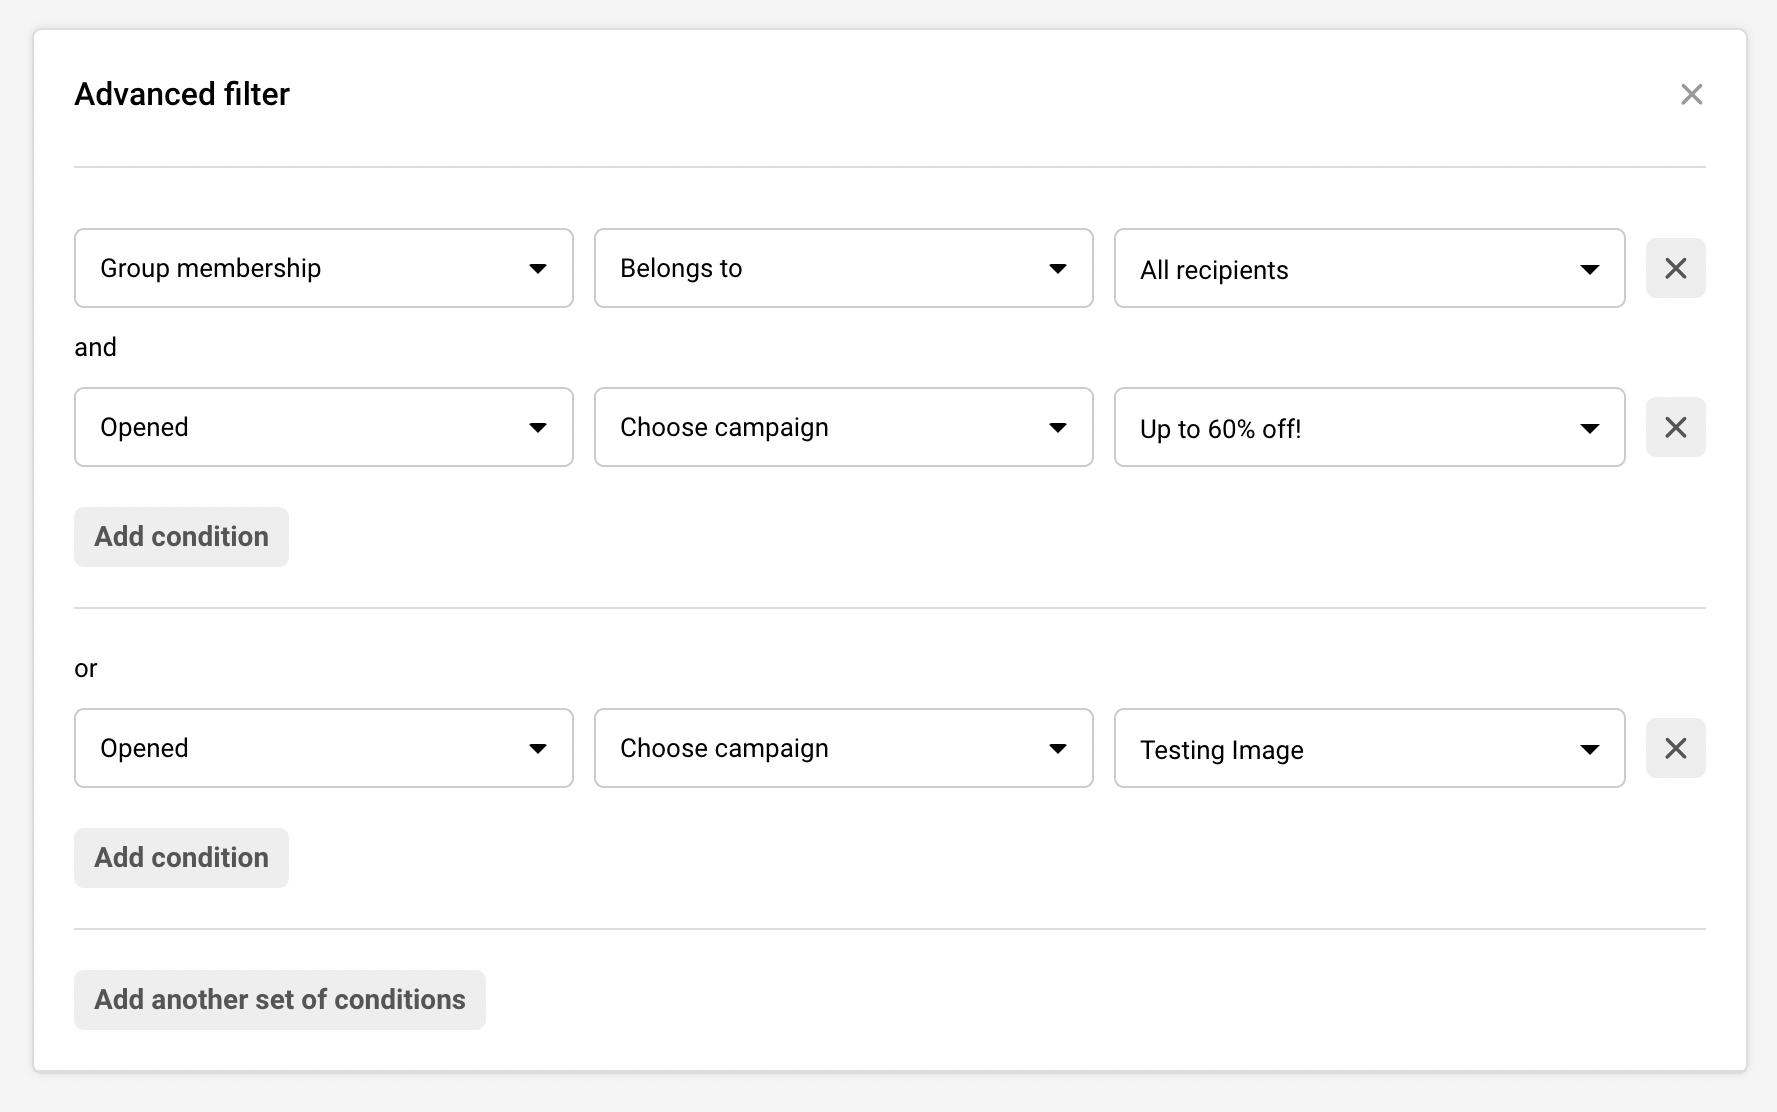Click the arrow icon in All recipients dropdown
This screenshot has width=1777, height=1112.
1589,269
